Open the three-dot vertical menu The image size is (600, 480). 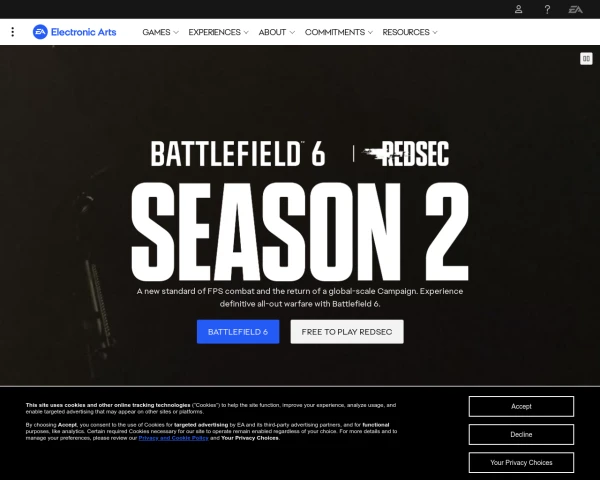[x=13, y=32]
